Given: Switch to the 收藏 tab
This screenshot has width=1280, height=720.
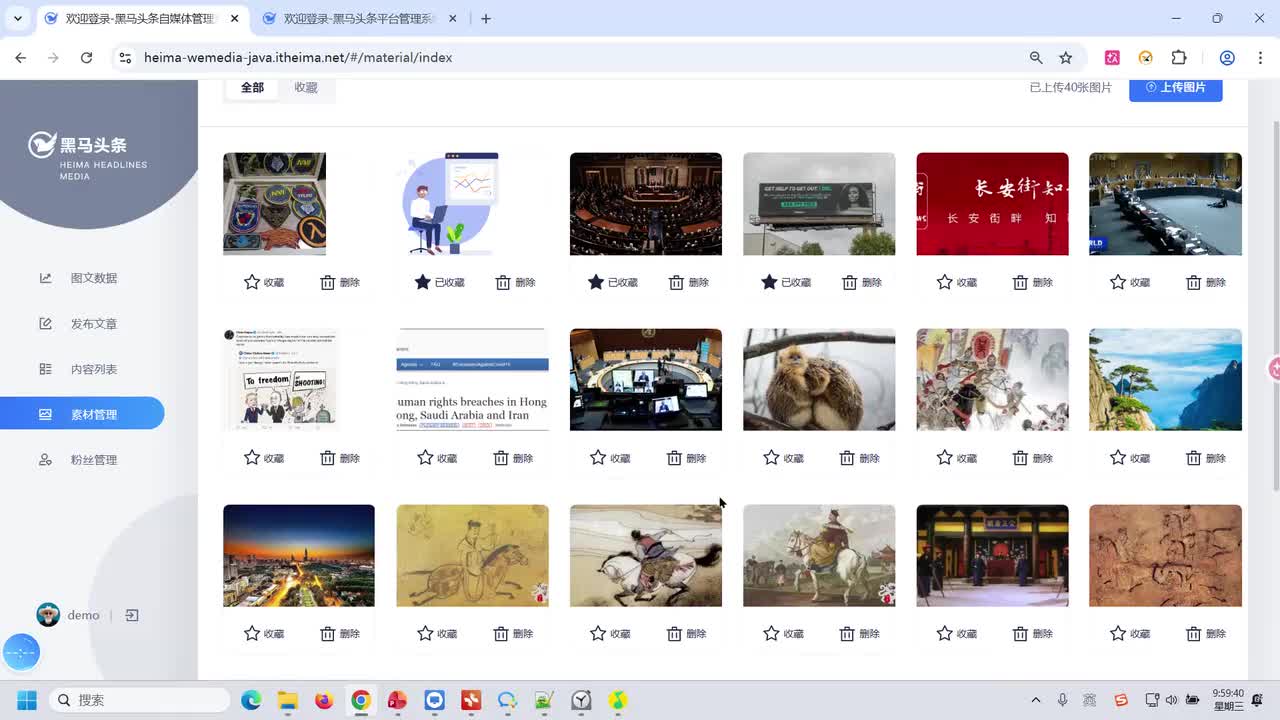Looking at the screenshot, I should (306, 88).
